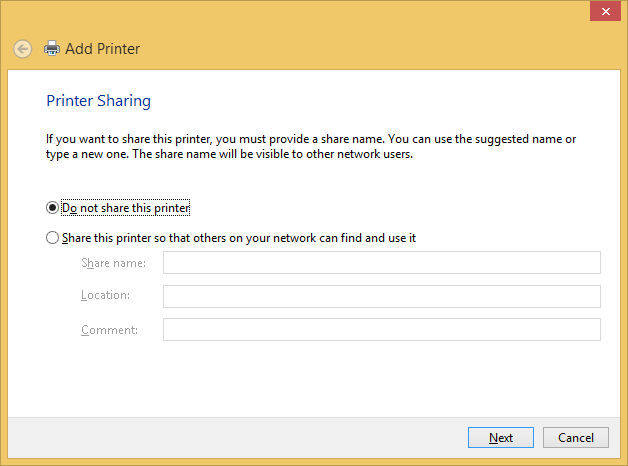Click the 'Location:' field label
Viewport: 628px width, 466px height.
click(x=105, y=296)
